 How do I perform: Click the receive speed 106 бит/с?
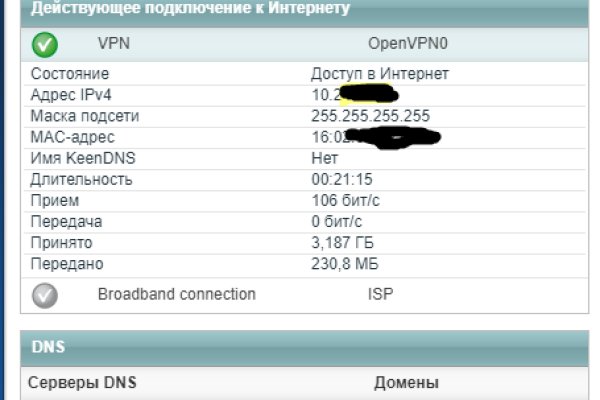[346, 200]
